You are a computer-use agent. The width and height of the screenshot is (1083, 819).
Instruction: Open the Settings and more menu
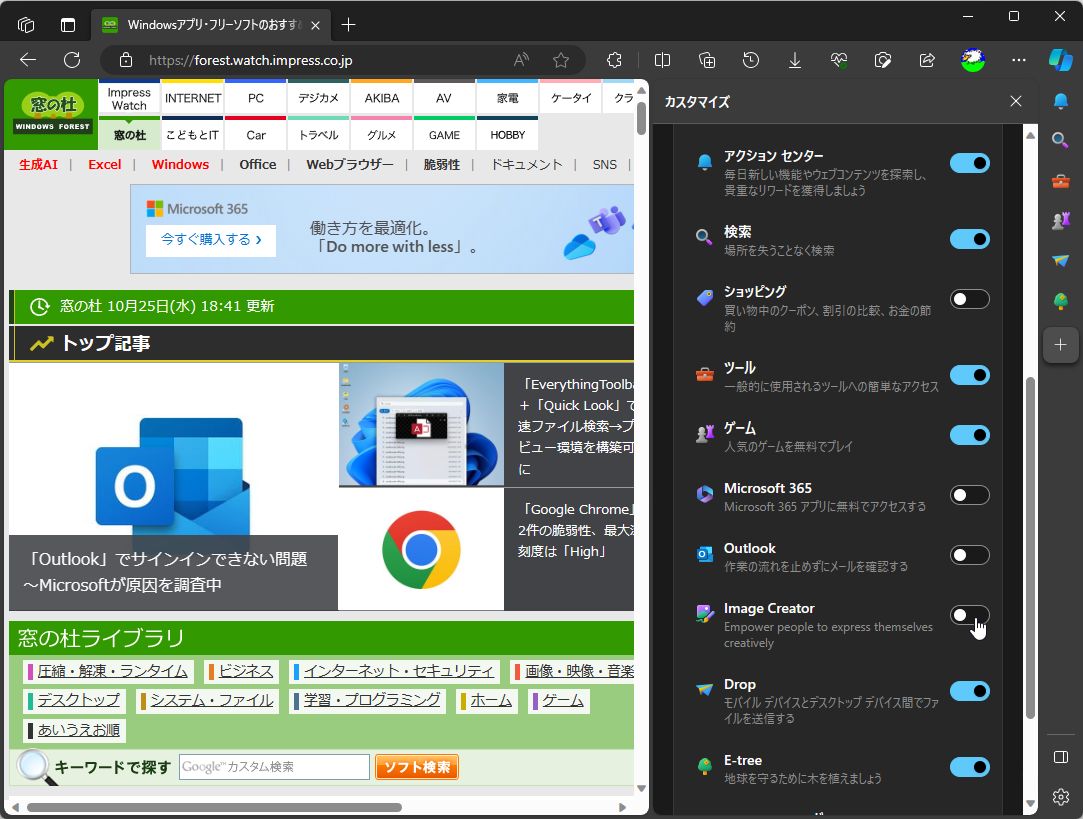[x=1018, y=60]
